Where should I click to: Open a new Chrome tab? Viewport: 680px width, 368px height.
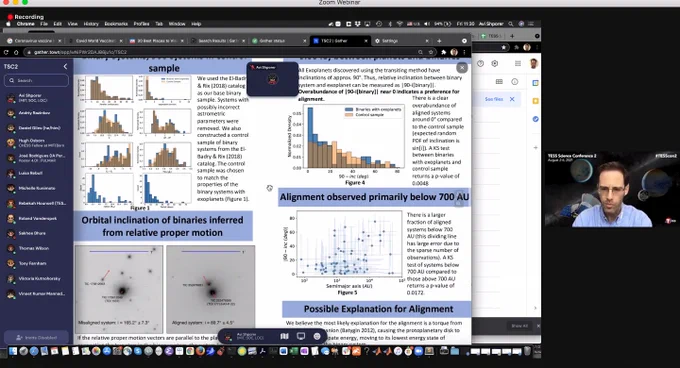[439, 41]
